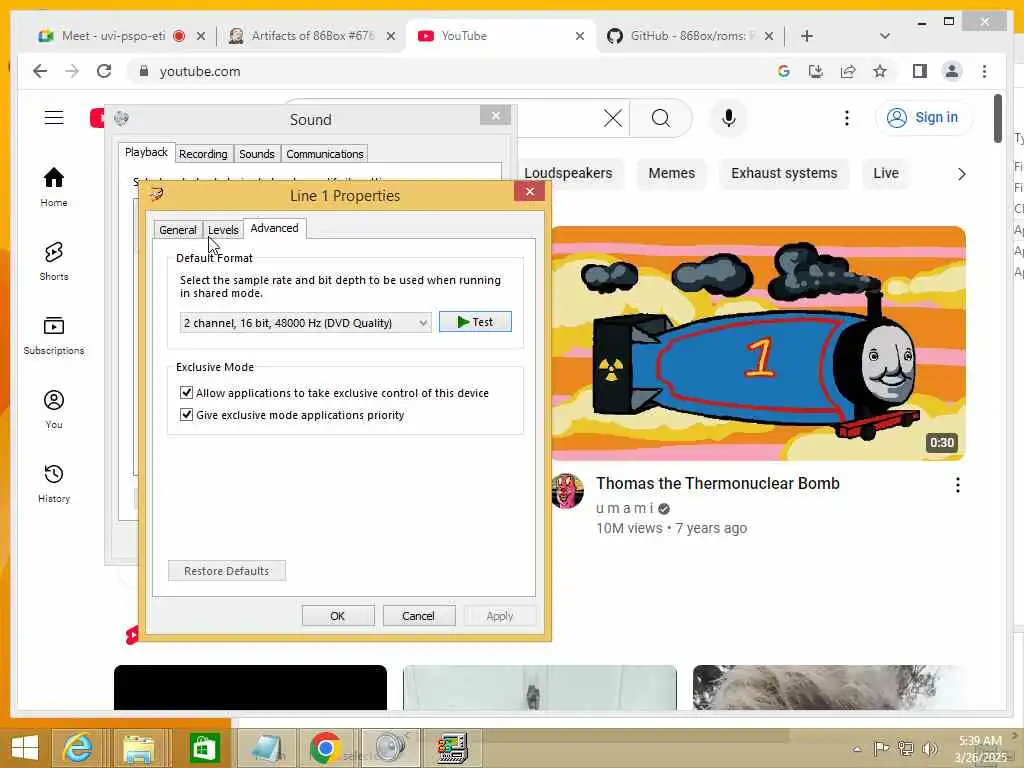
Task: Switch to Levels tab in Line 1 Properties
Action: click(x=223, y=230)
